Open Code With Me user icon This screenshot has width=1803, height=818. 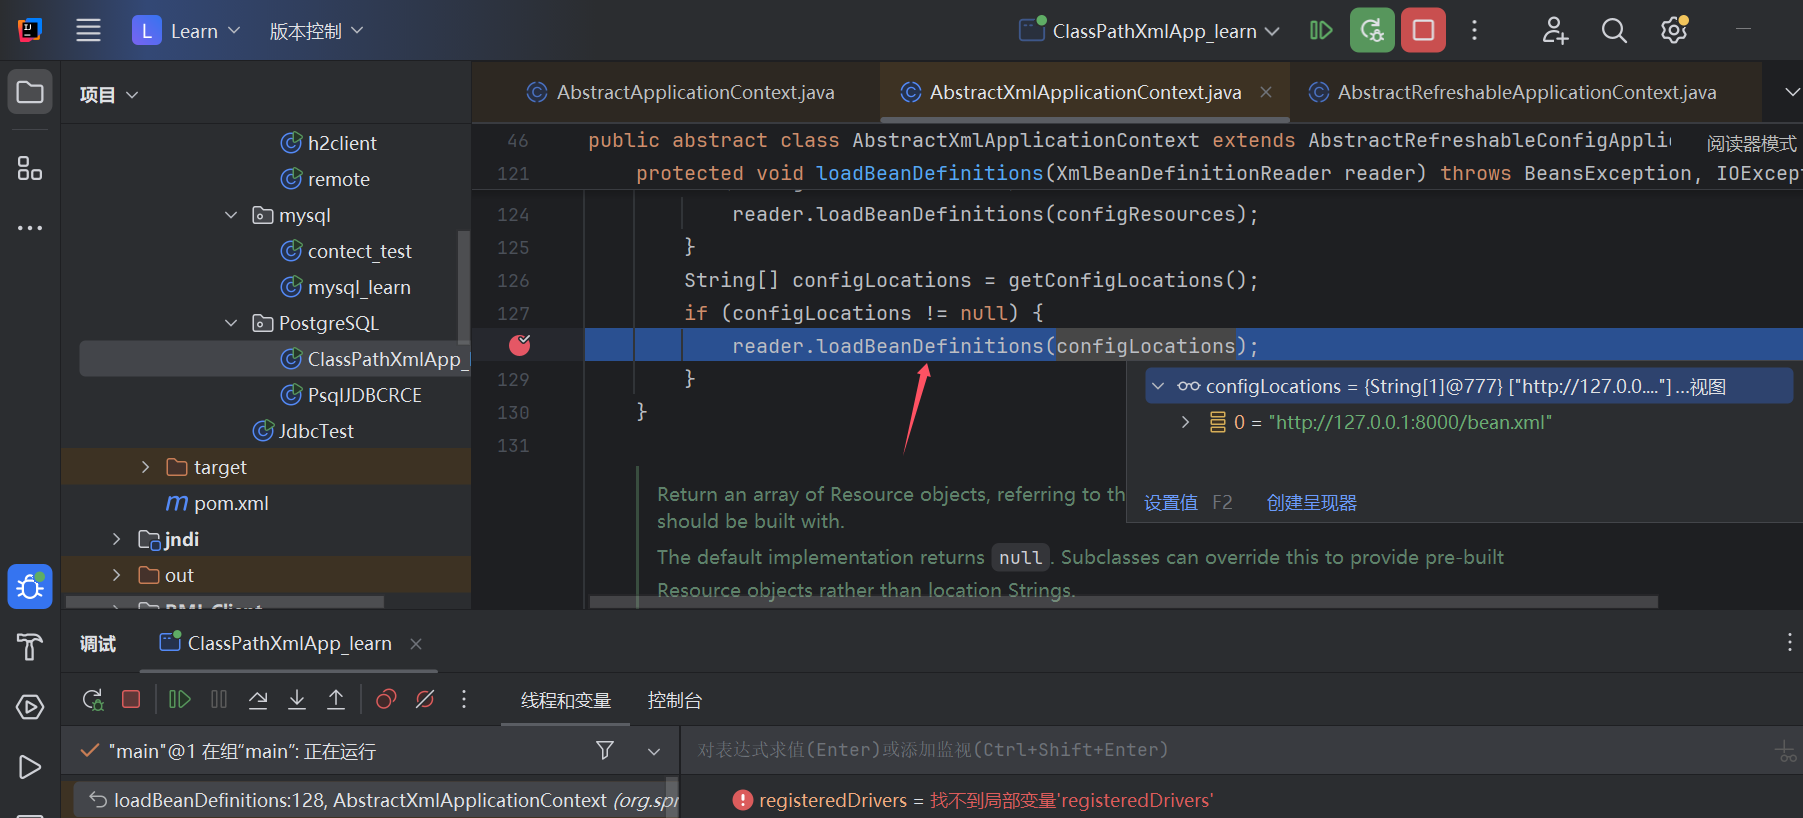pyautogui.click(x=1555, y=30)
